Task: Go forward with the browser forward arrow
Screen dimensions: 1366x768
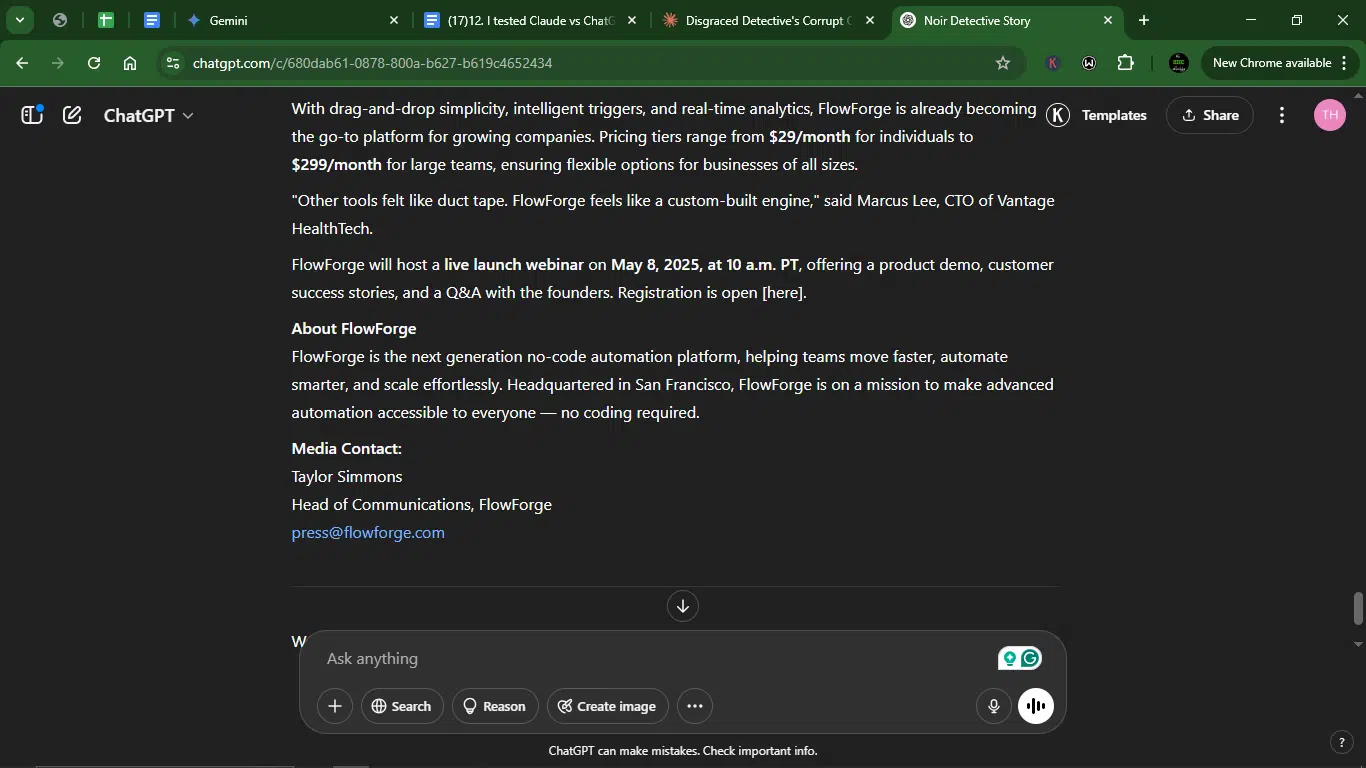Action: [x=58, y=63]
